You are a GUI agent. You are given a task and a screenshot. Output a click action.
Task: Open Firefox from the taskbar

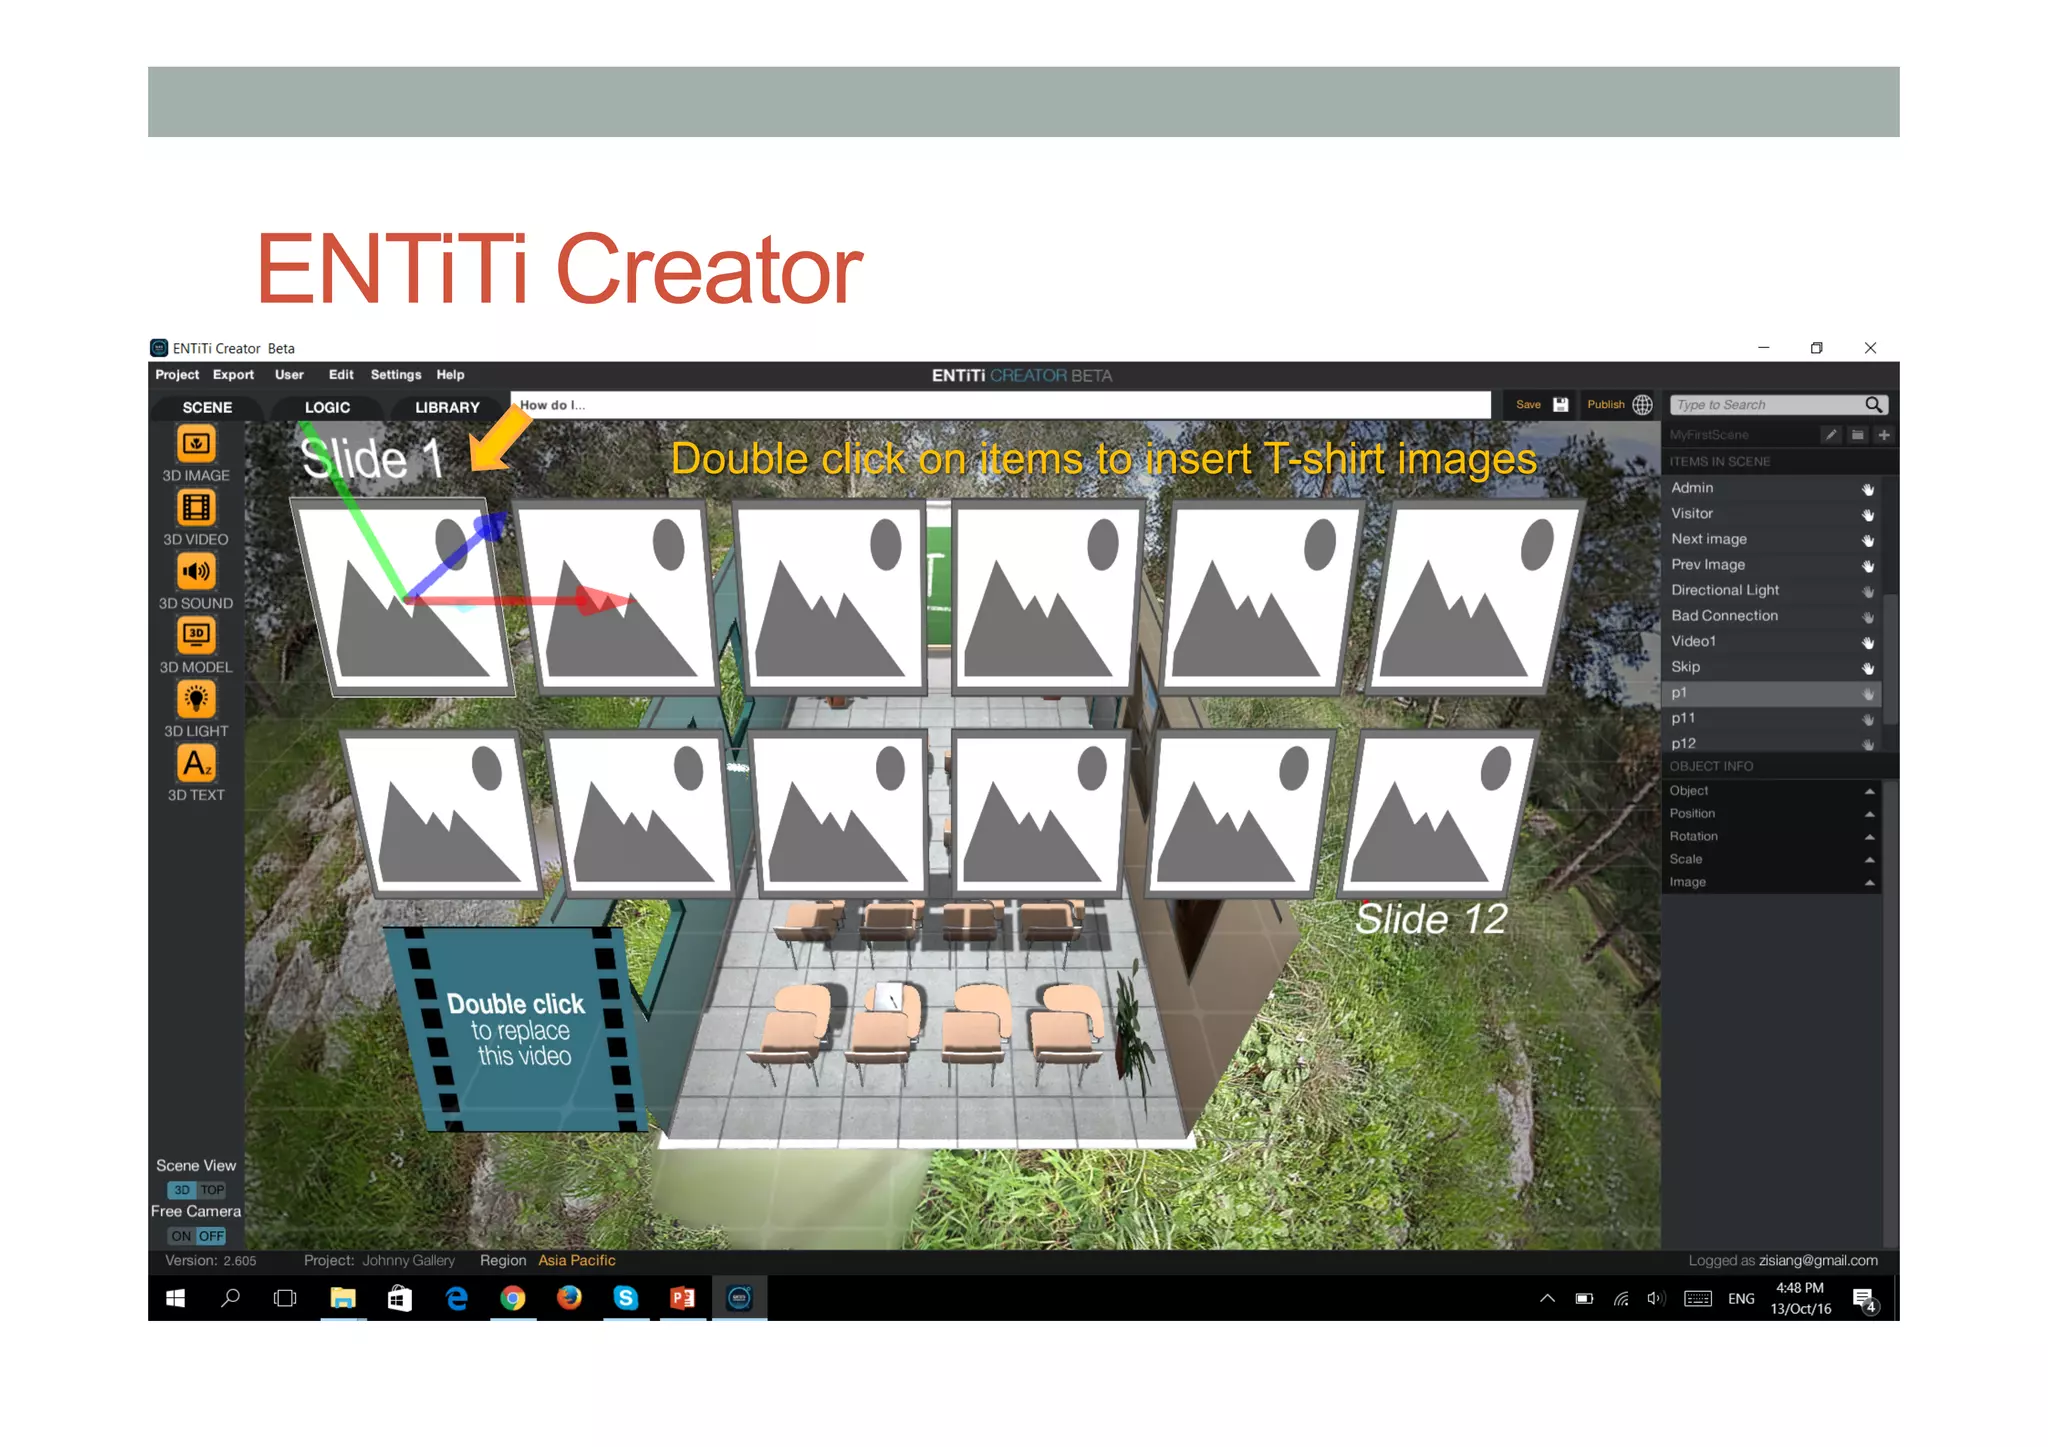(569, 1298)
